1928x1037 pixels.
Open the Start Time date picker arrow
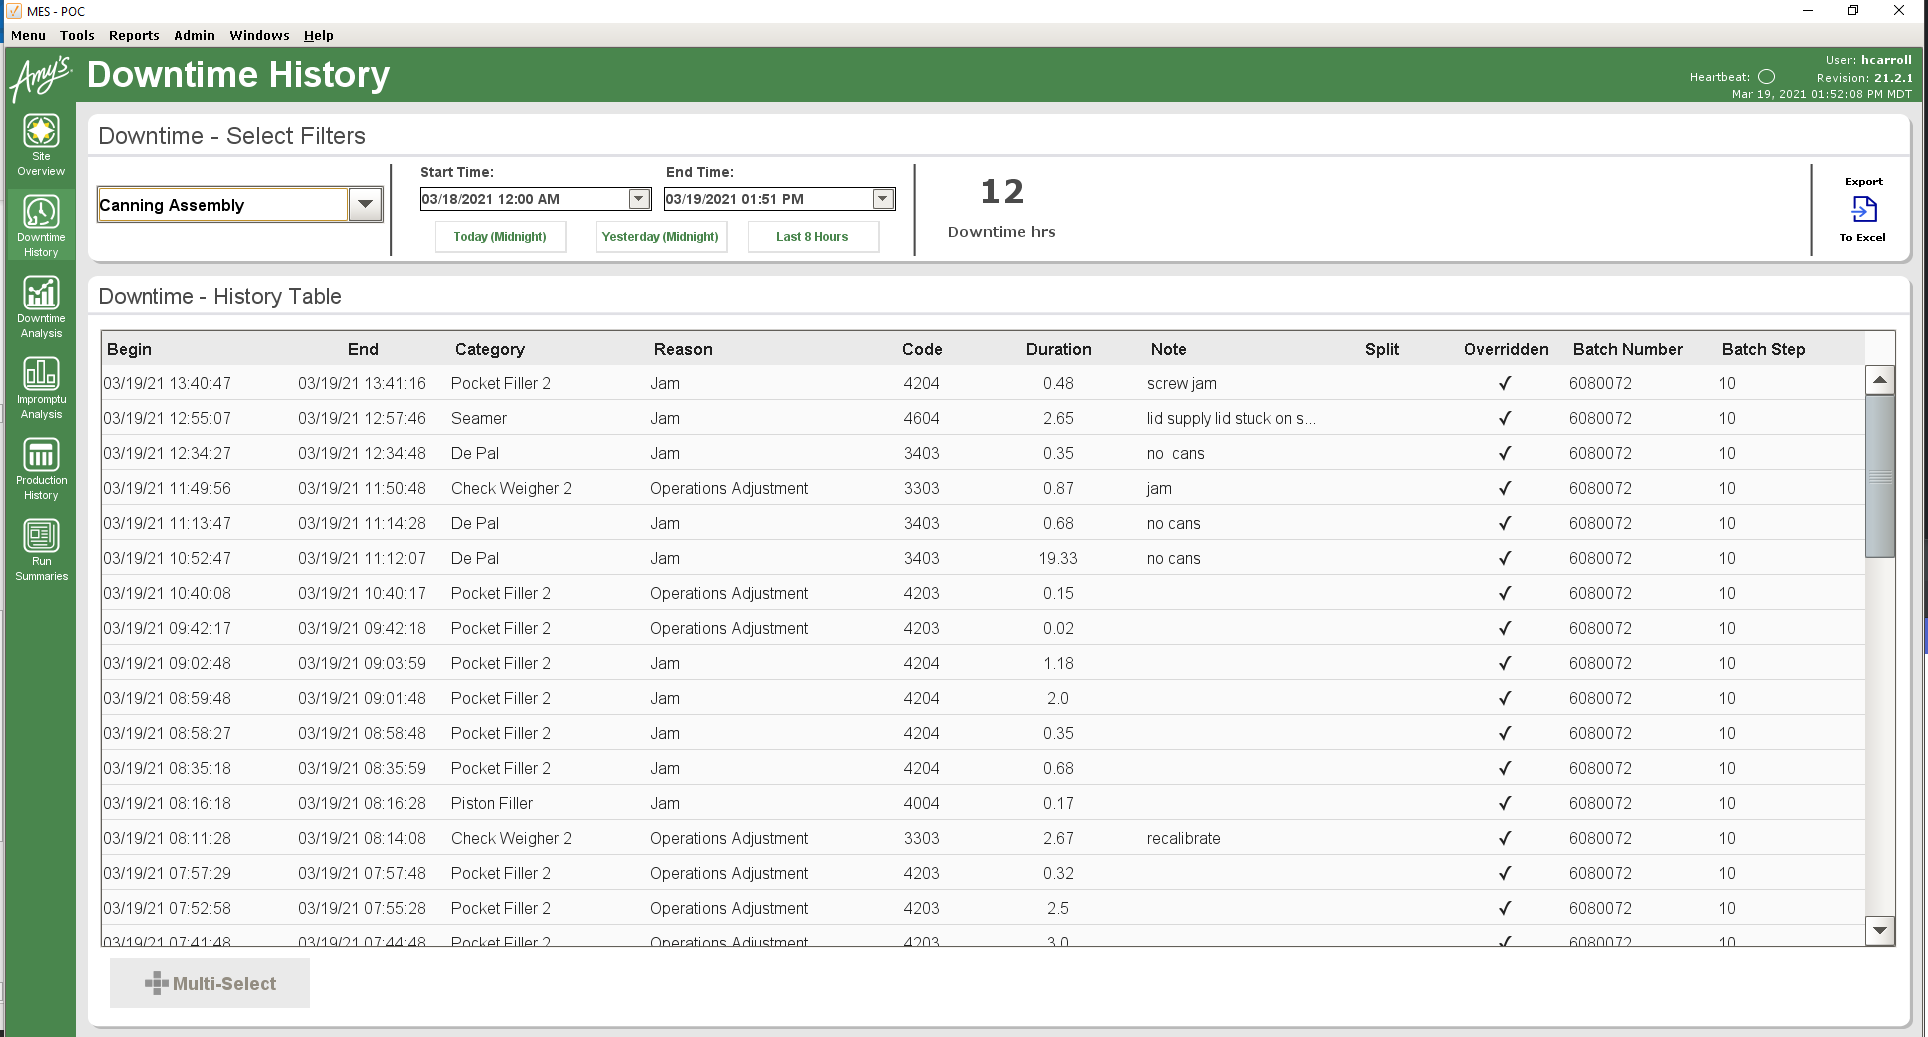[x=639, y=199]
